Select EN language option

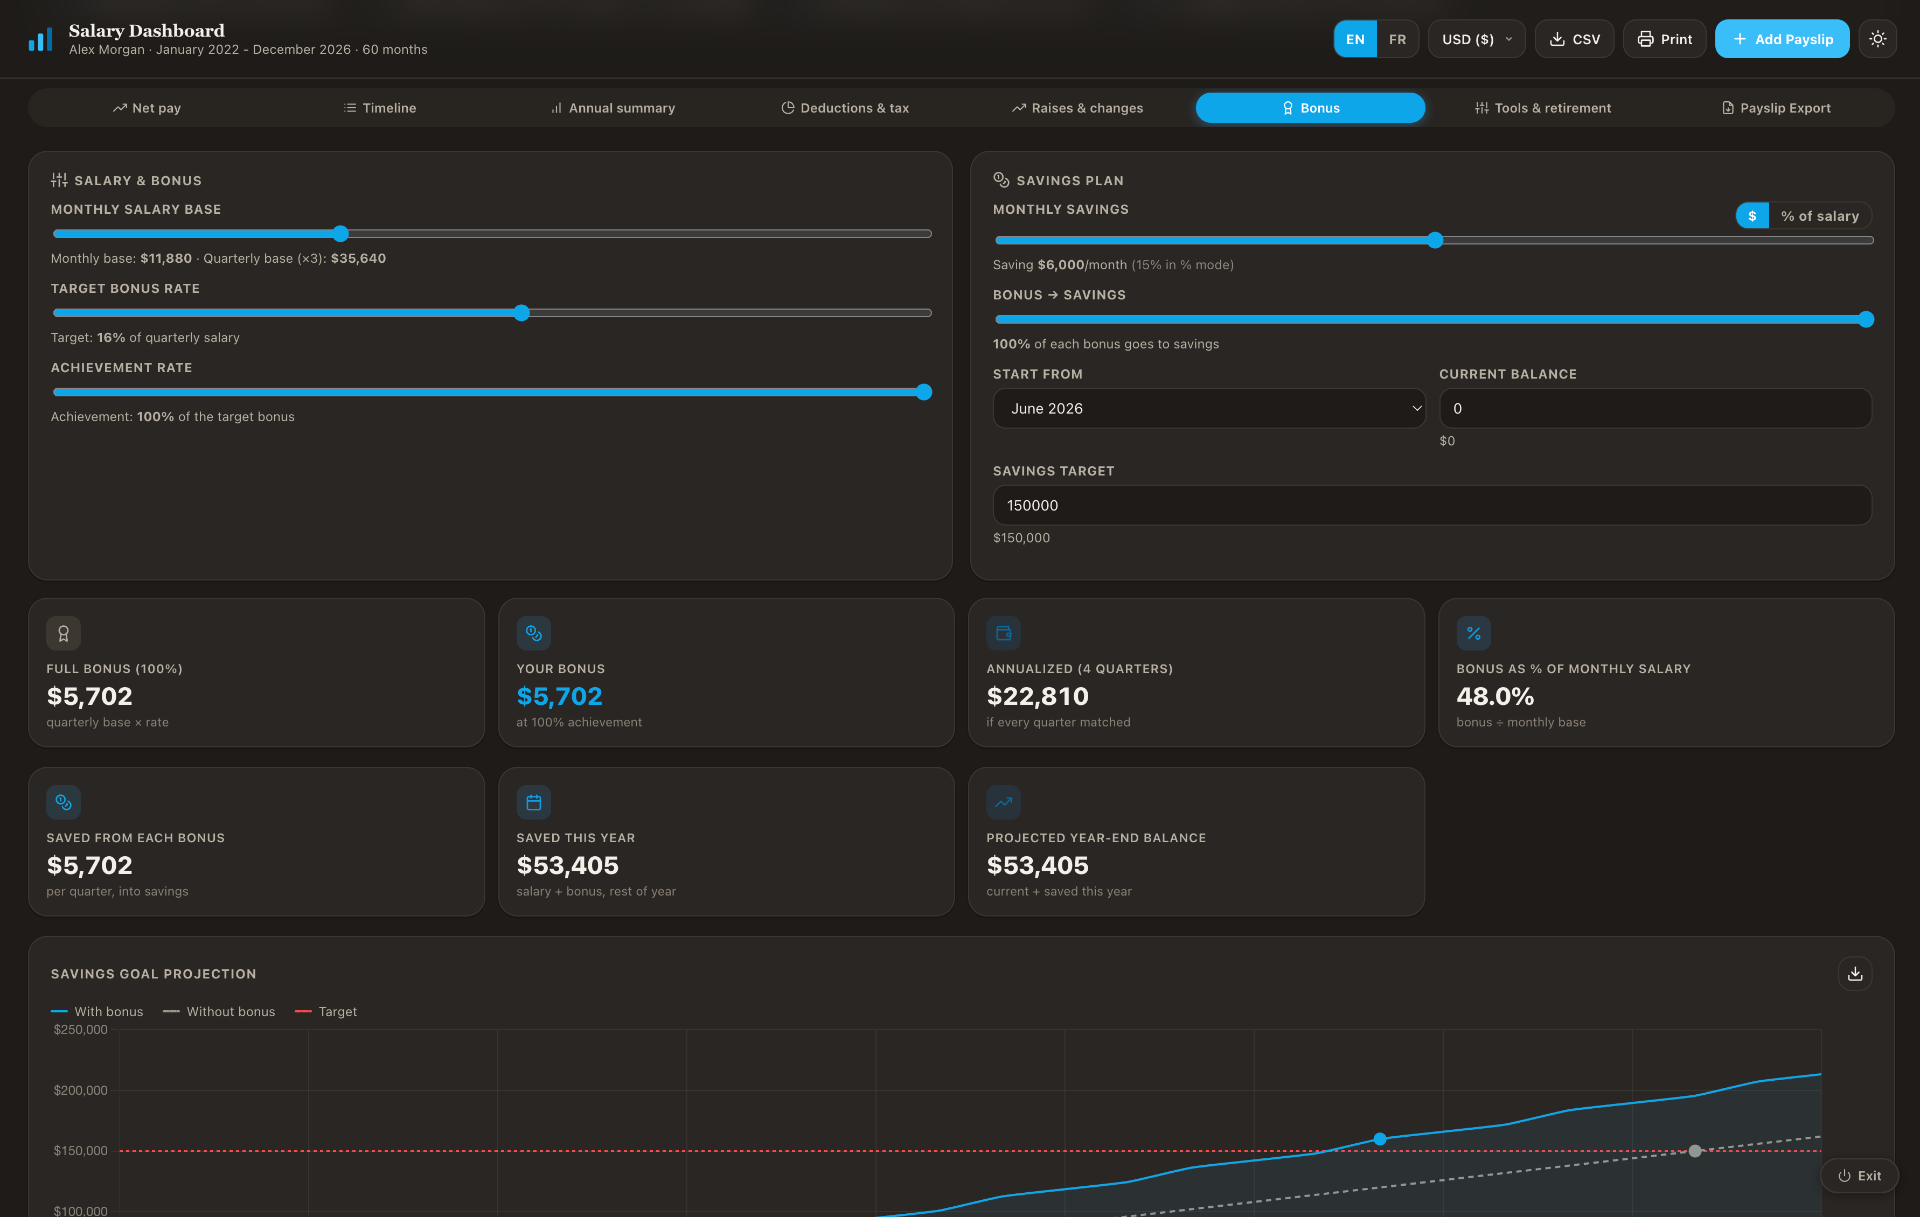pyautogui.click(x=1355, y=39)
